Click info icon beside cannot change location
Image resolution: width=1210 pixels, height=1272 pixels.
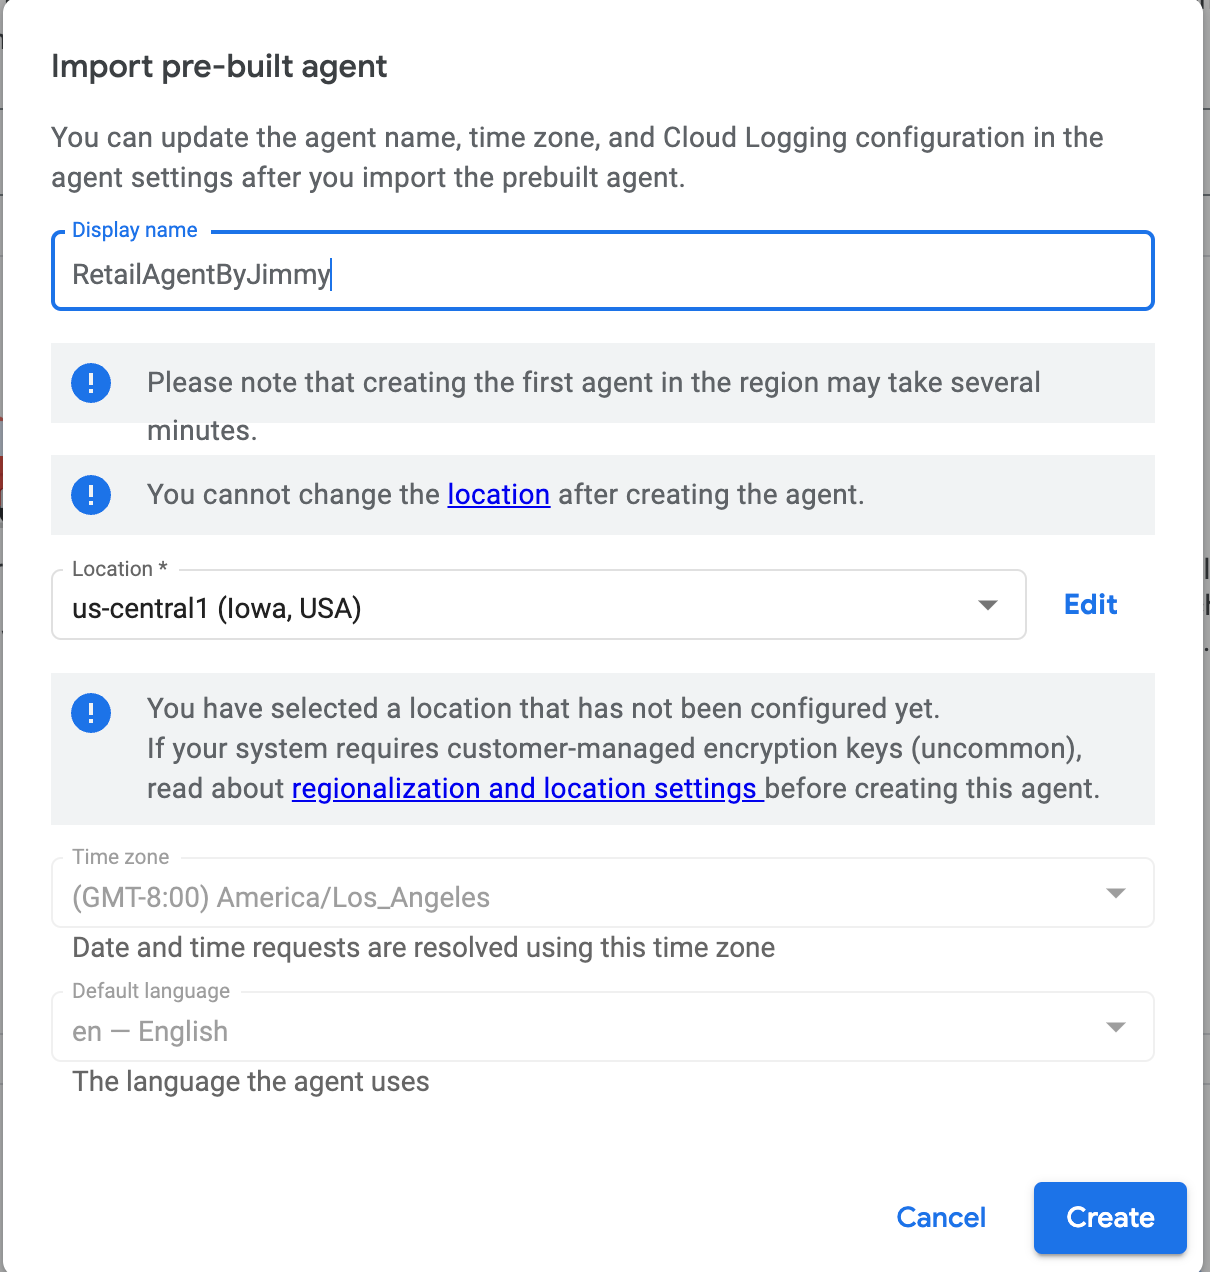point(91,495)
